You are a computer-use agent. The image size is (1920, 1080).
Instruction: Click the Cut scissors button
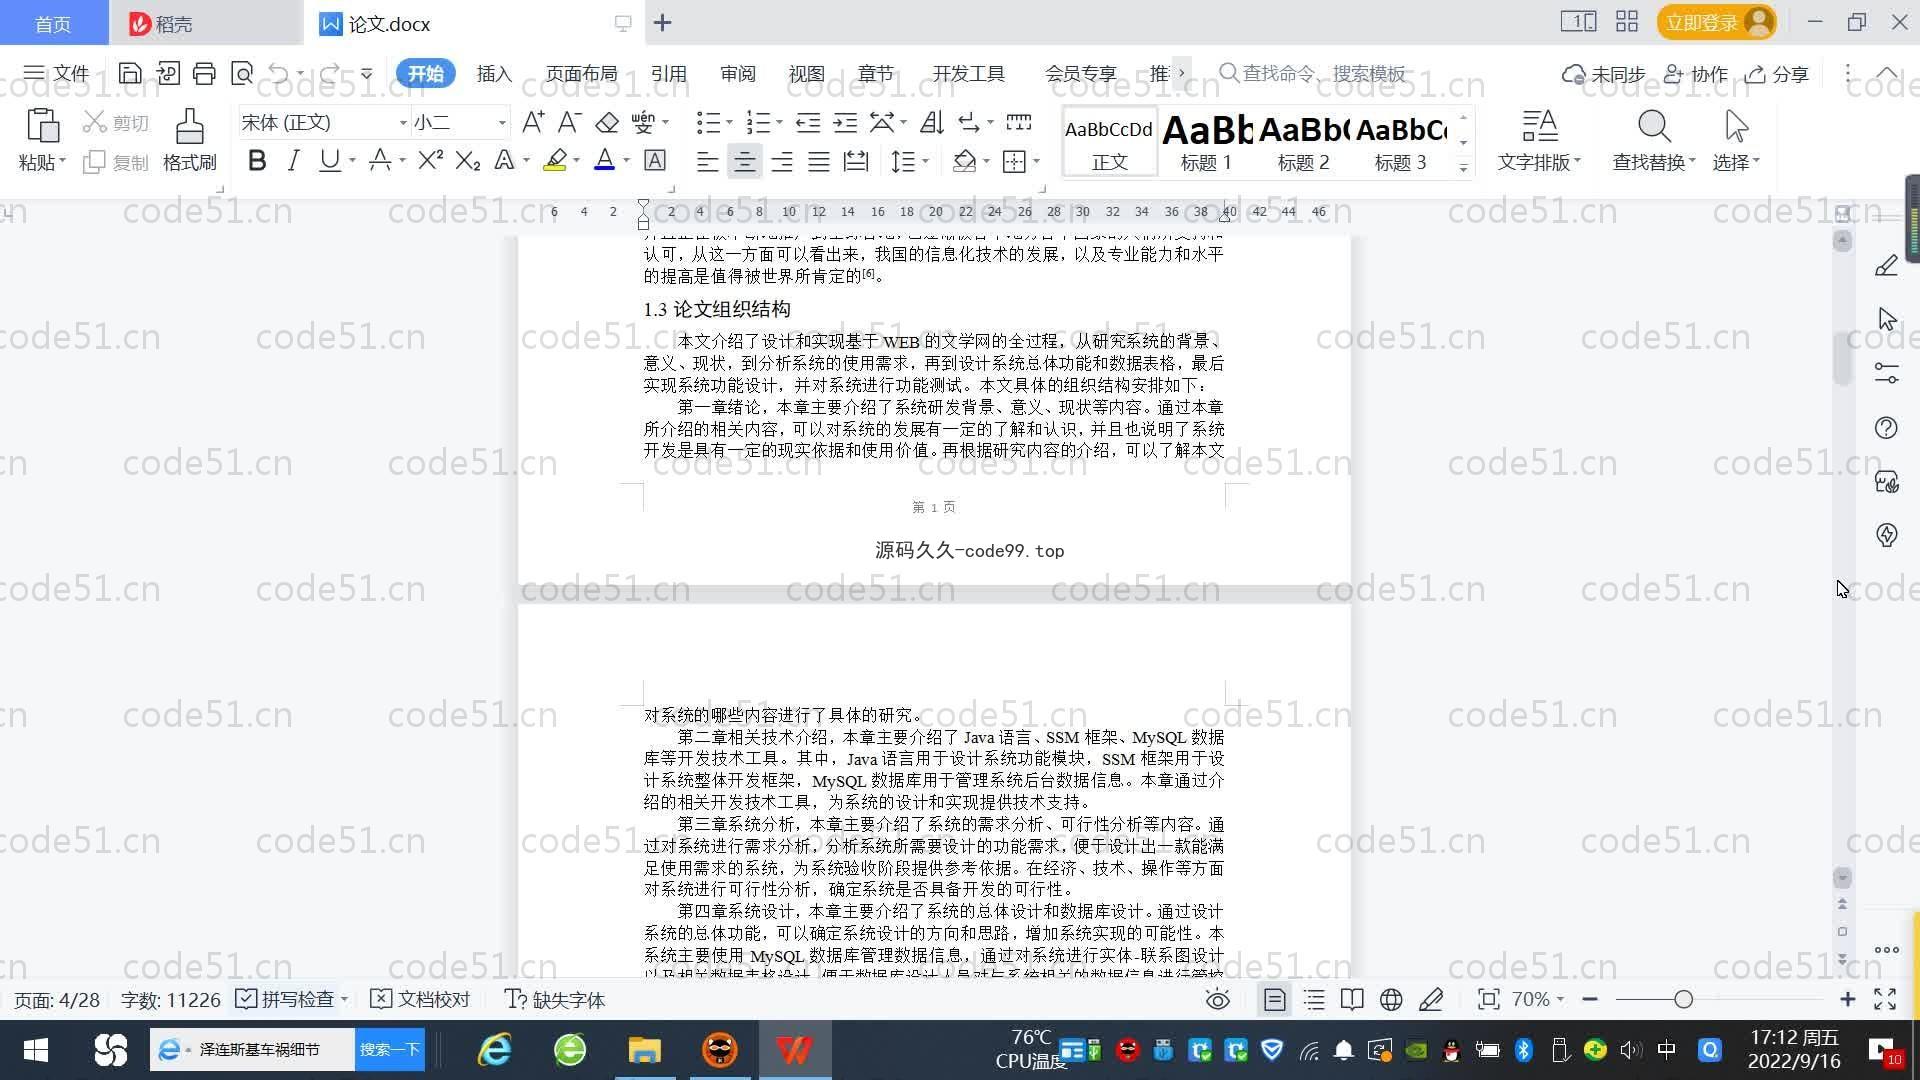(116, 122)
